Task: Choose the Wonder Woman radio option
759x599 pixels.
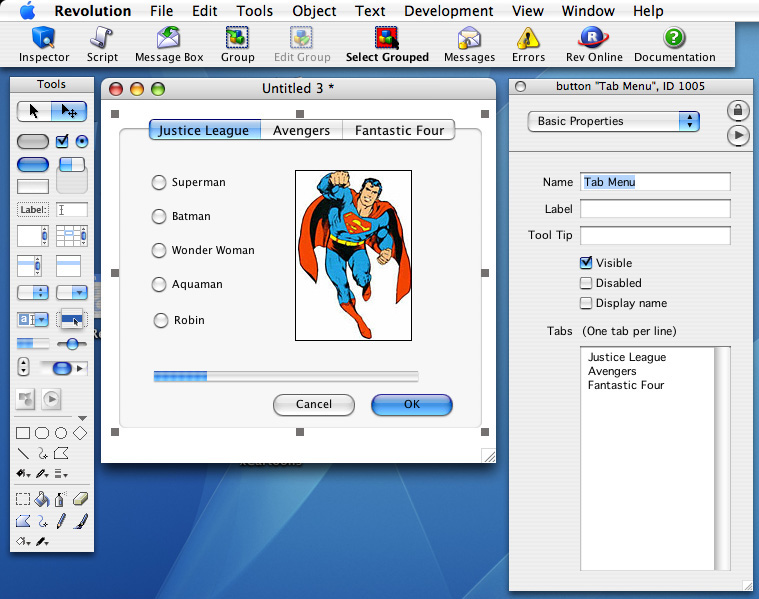Action: [x=159, y=250]
